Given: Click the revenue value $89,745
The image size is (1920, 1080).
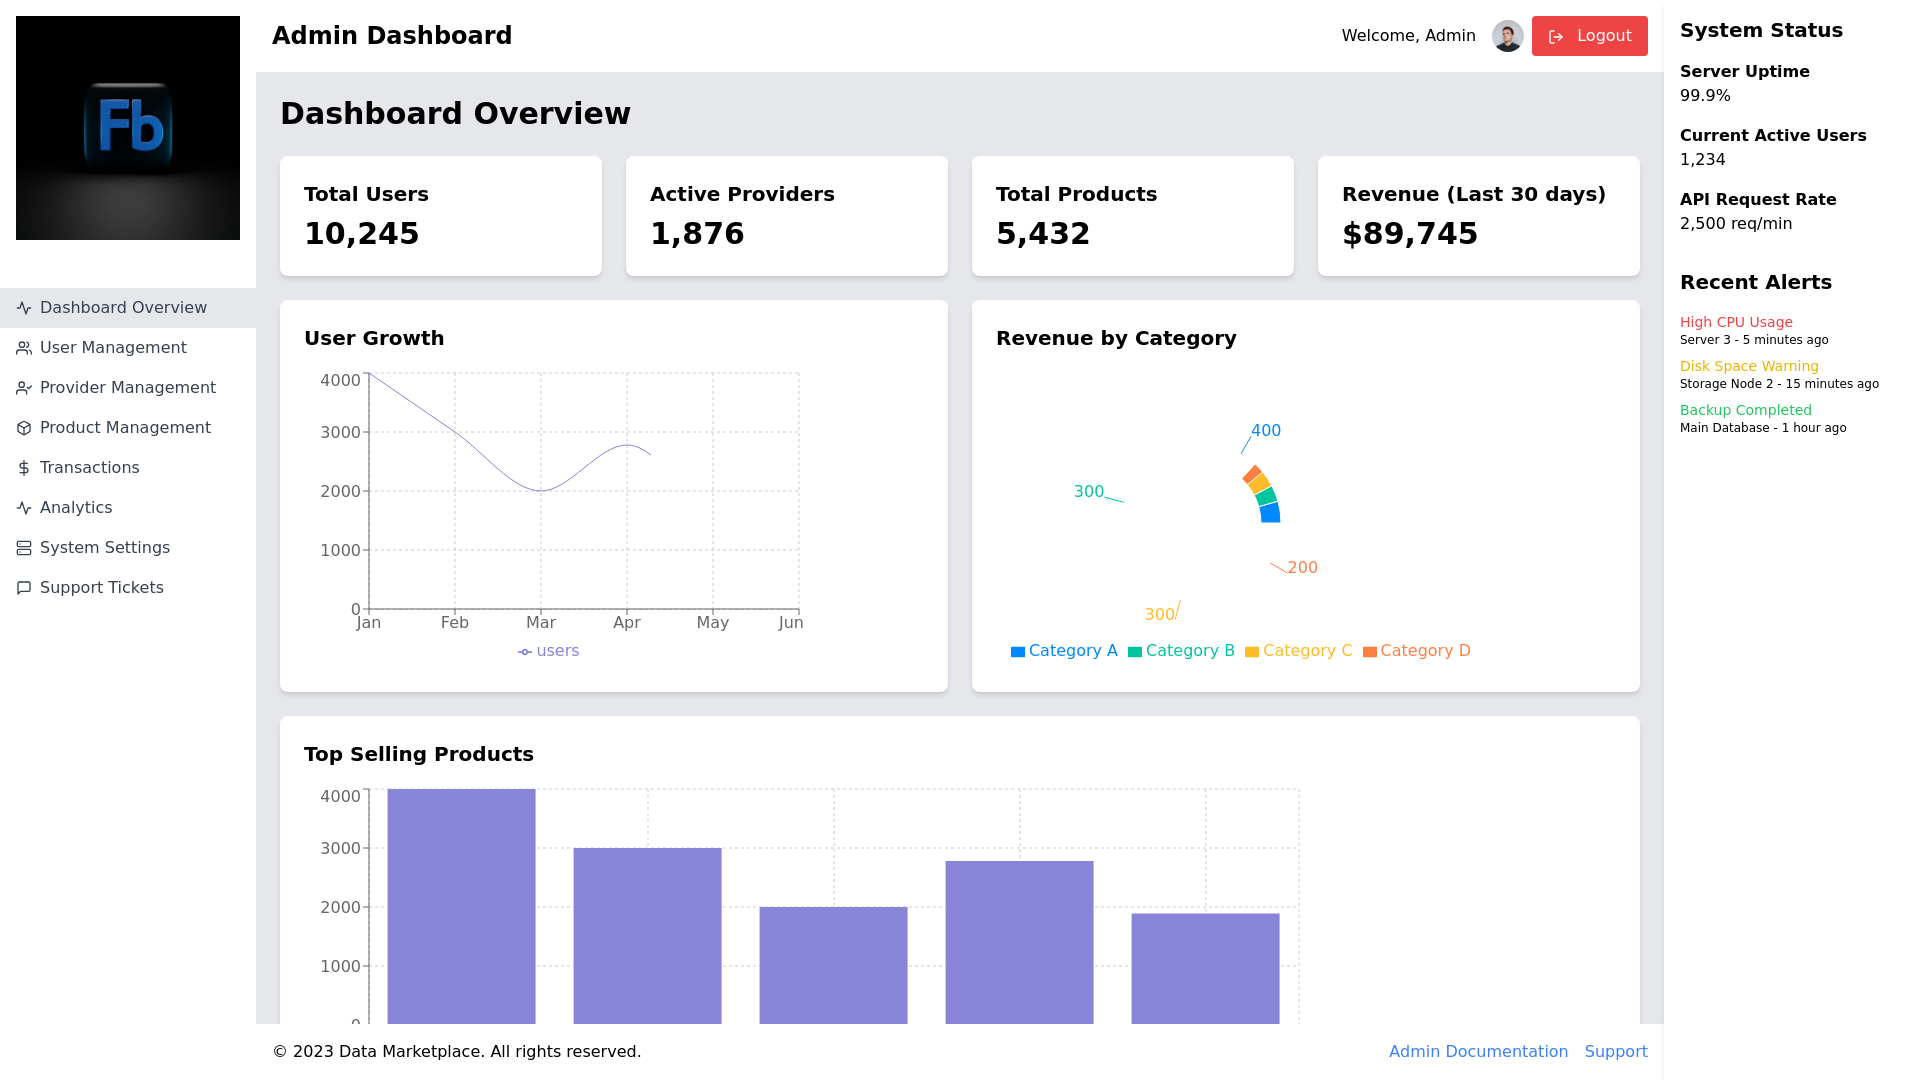Looking at the screenshot, I should coord(1410,234).
